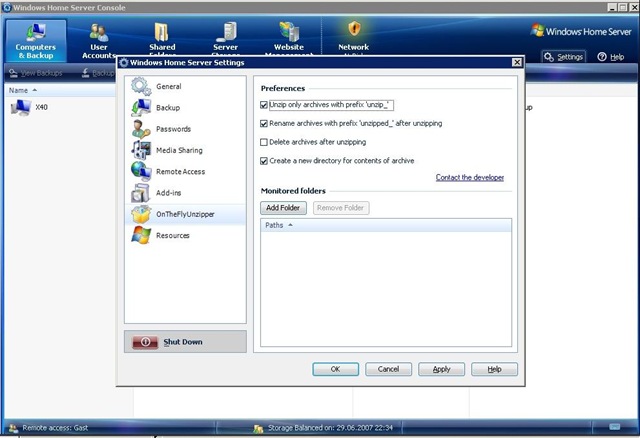Select the Add-ins settings entry
The image size is (640, 438).
point(185,193)
